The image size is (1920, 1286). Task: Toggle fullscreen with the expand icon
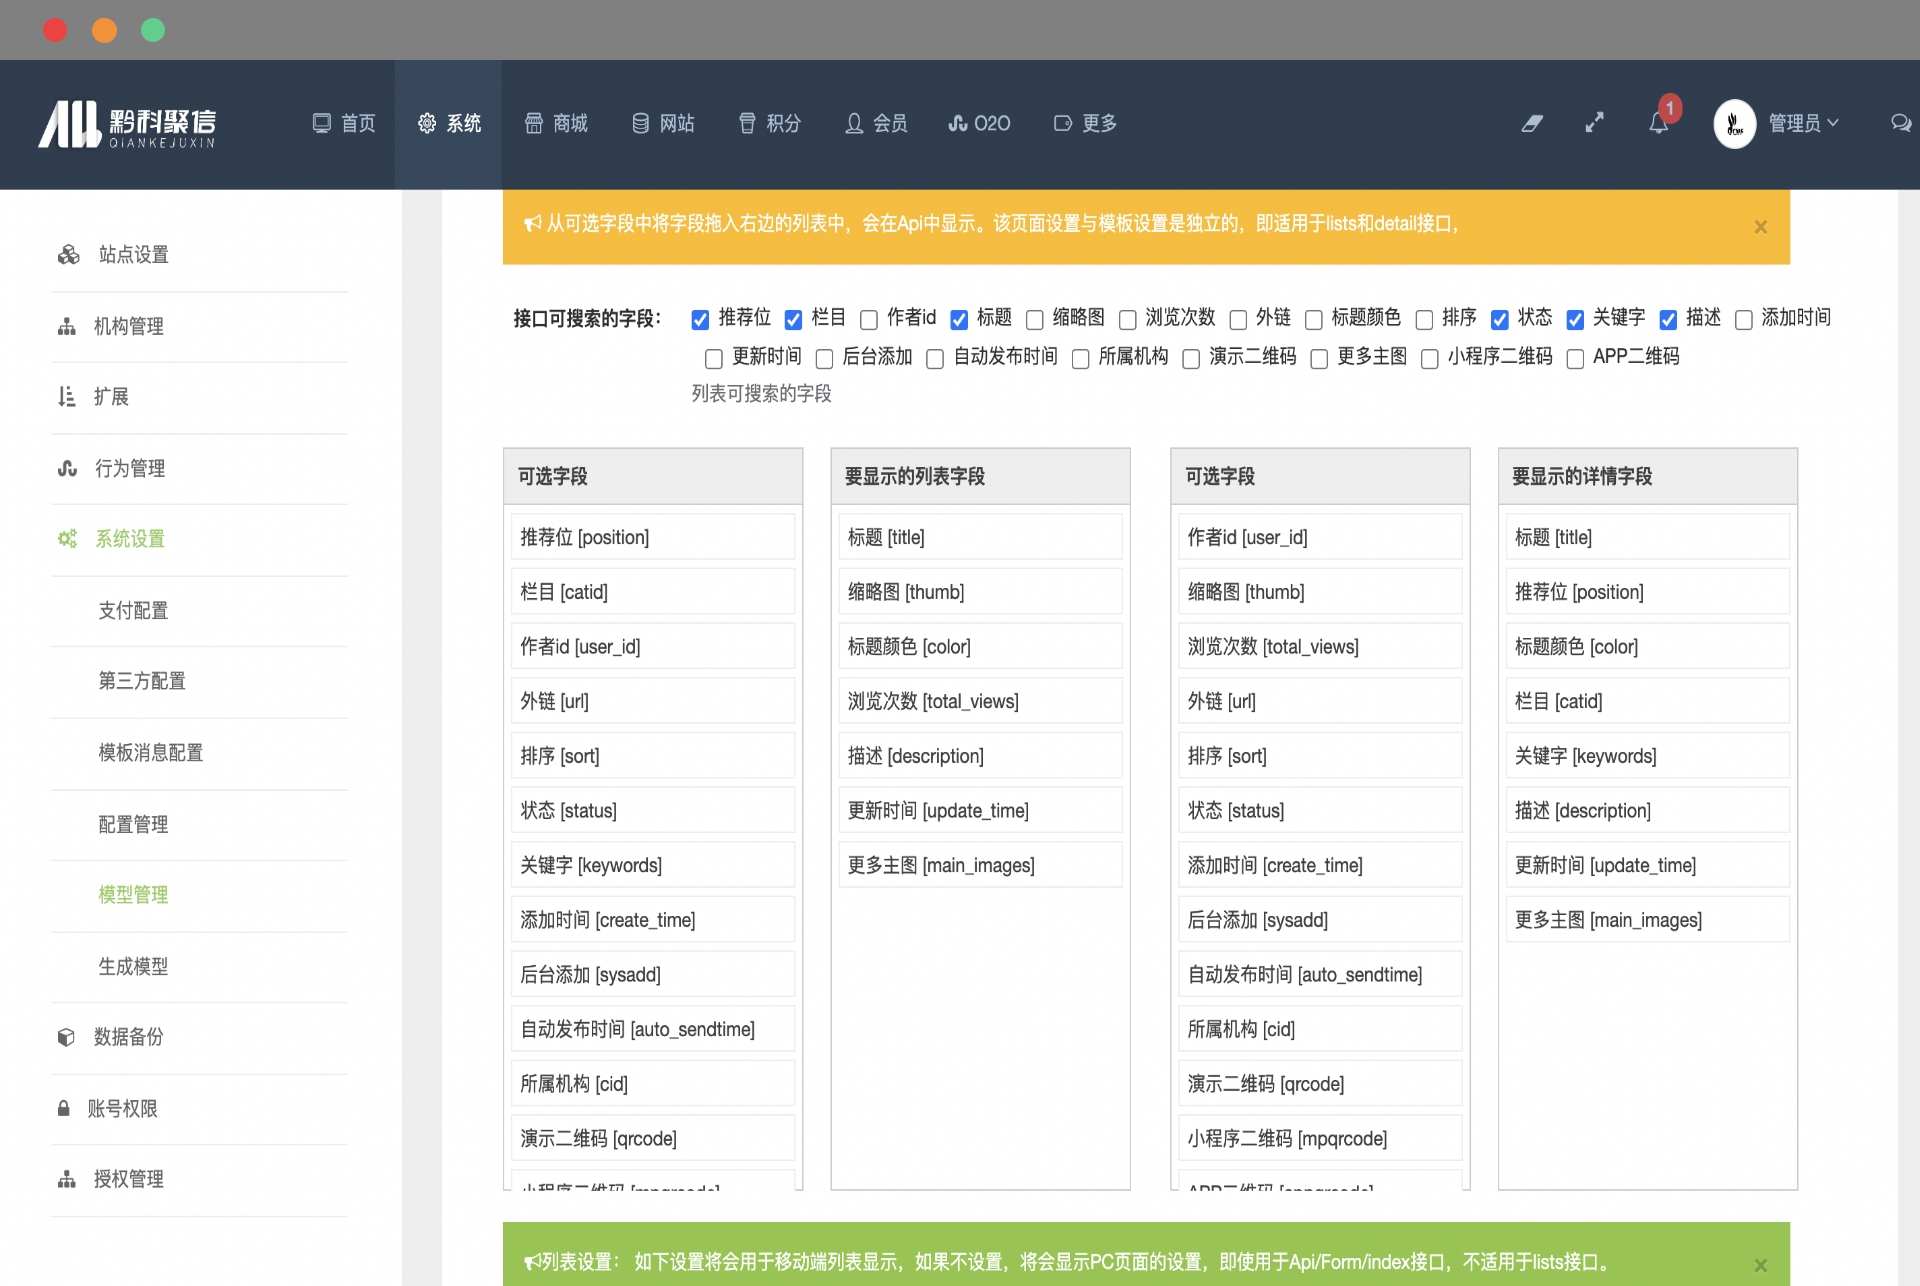point(1595,123)
